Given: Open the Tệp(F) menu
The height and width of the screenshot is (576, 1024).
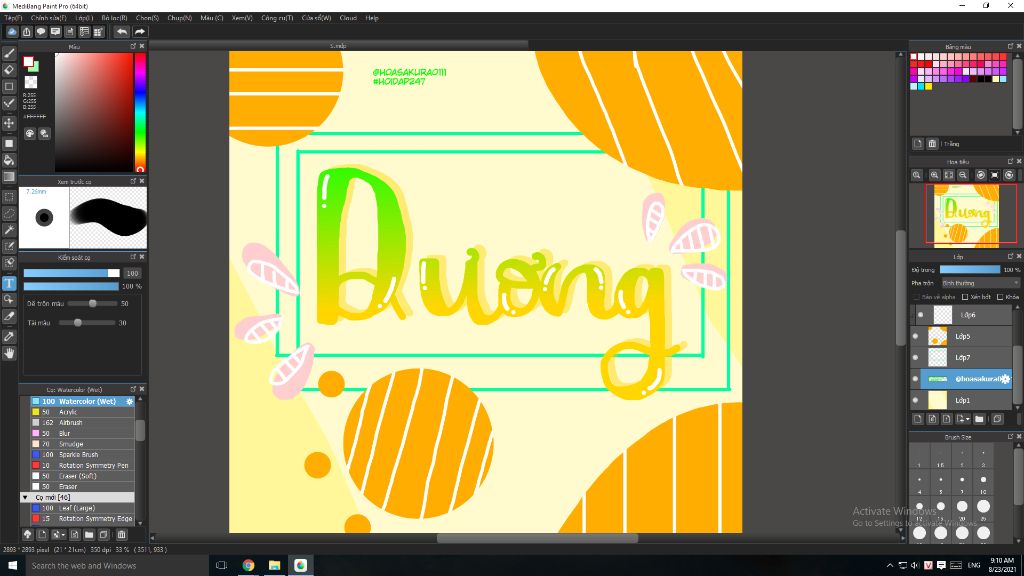Looking at the screenshot, I should coord(13,18).
